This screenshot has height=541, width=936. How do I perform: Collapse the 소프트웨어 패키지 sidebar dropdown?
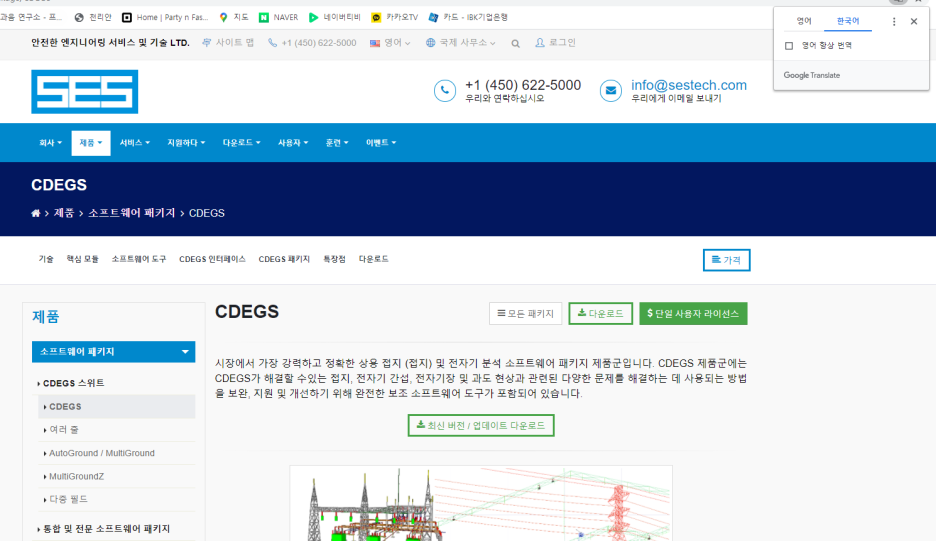coord(113,352)
